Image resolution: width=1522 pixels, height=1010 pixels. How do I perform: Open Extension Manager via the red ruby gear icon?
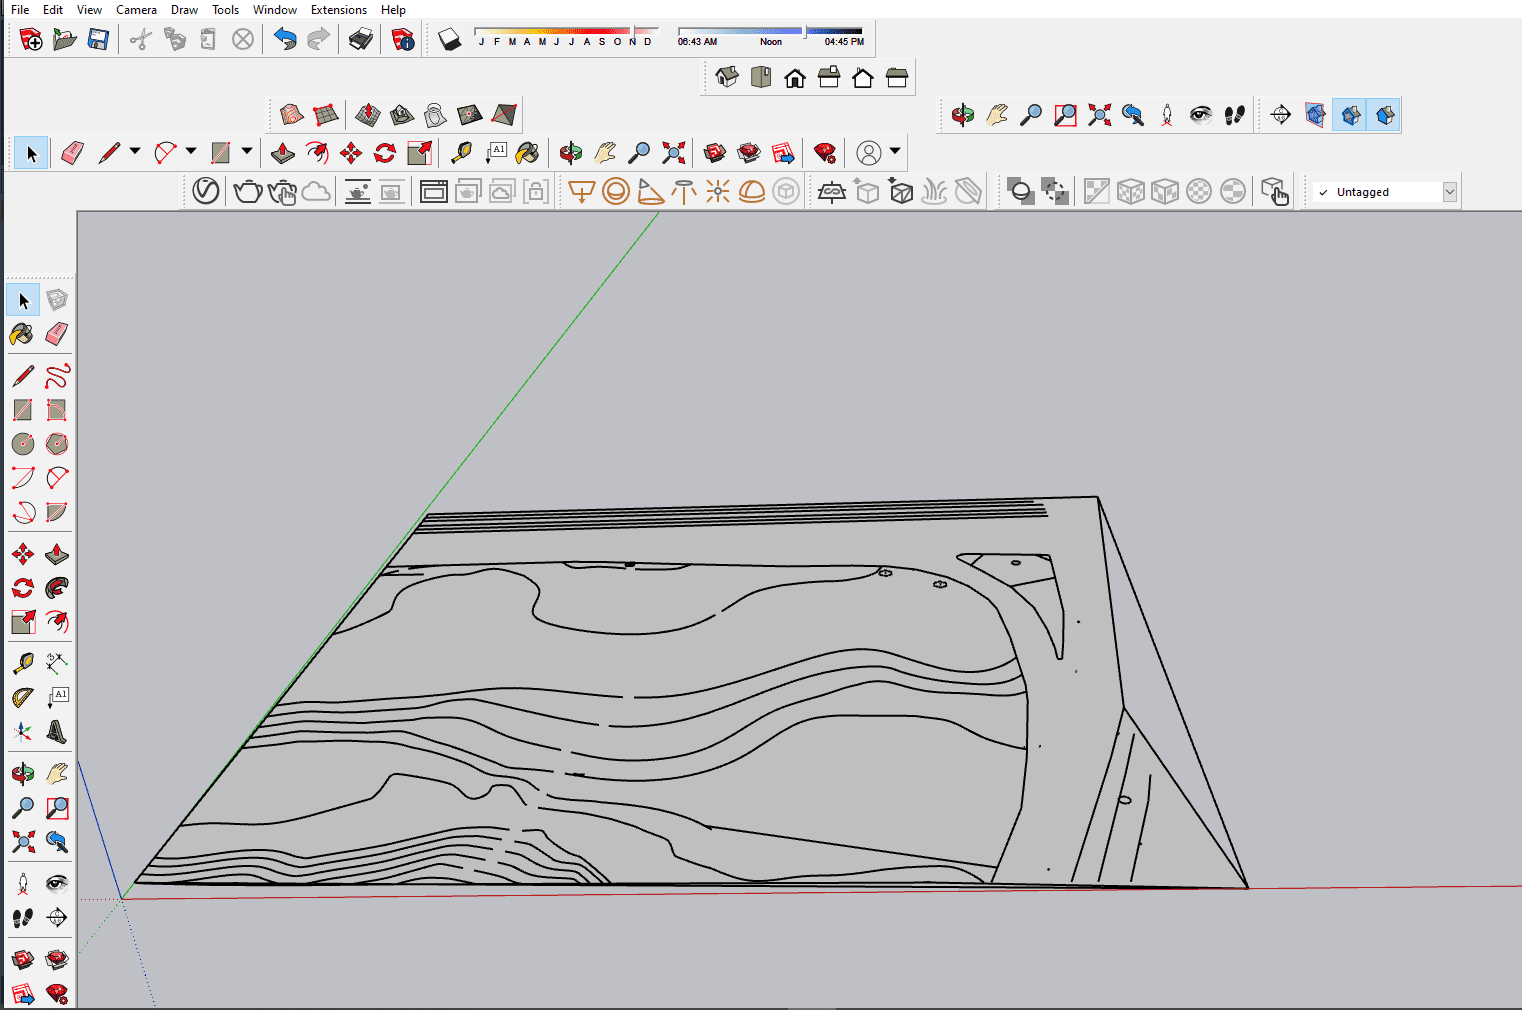tap(825, 153)
